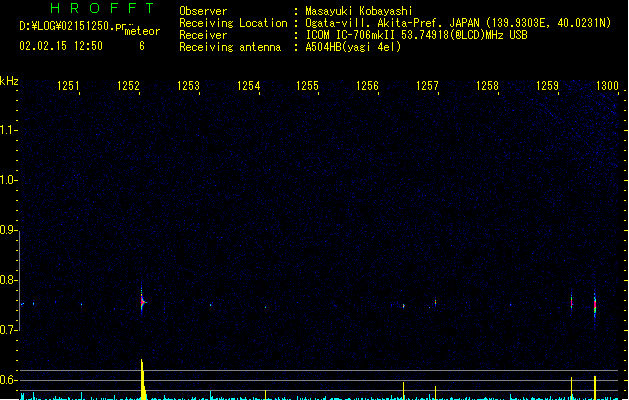Click the 0.7 kHz frequency label
This screenshot has width=629, height=400.
pos(8,330)
